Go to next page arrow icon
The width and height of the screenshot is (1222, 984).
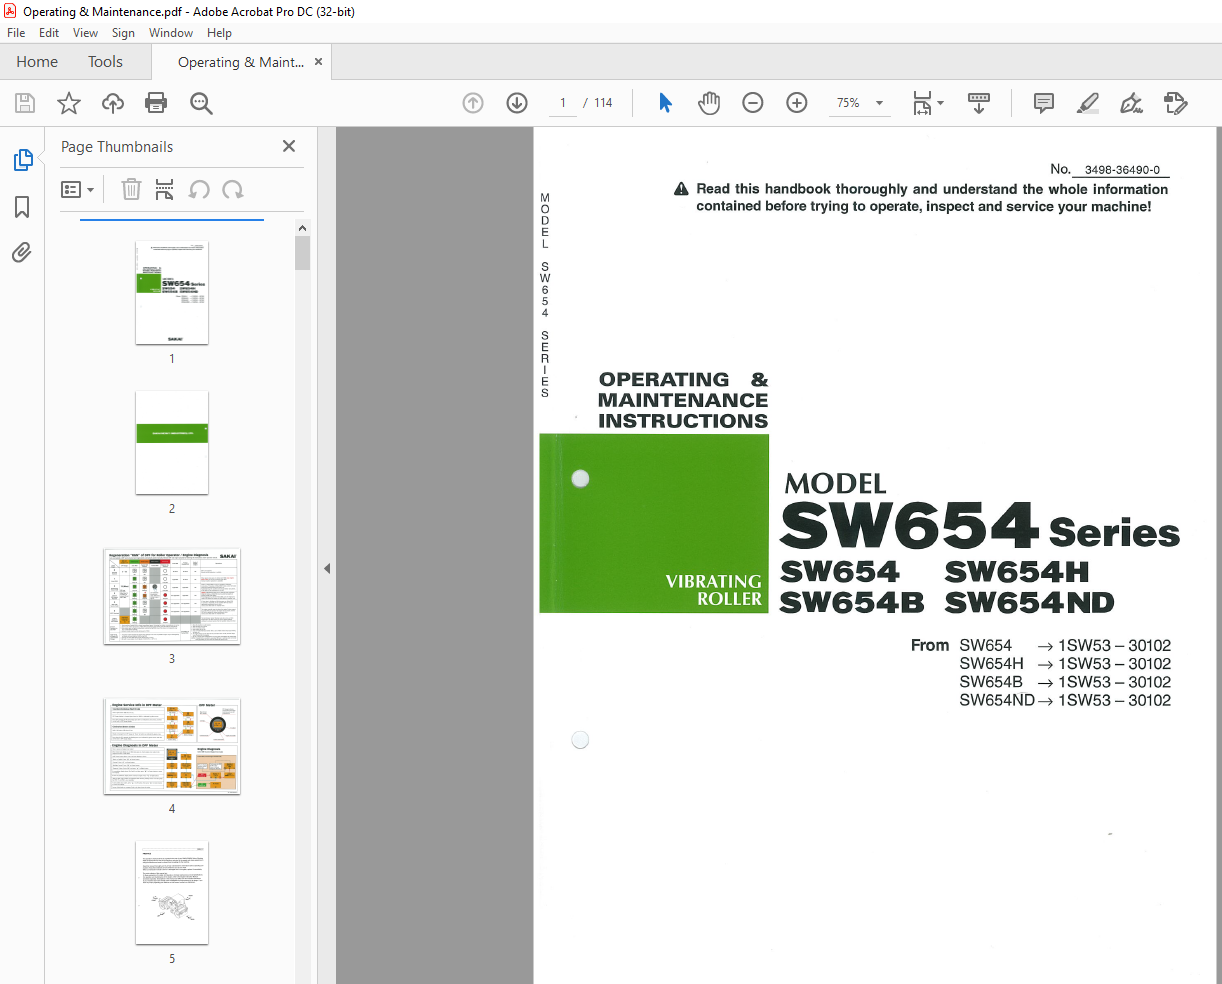pos(517,103)
